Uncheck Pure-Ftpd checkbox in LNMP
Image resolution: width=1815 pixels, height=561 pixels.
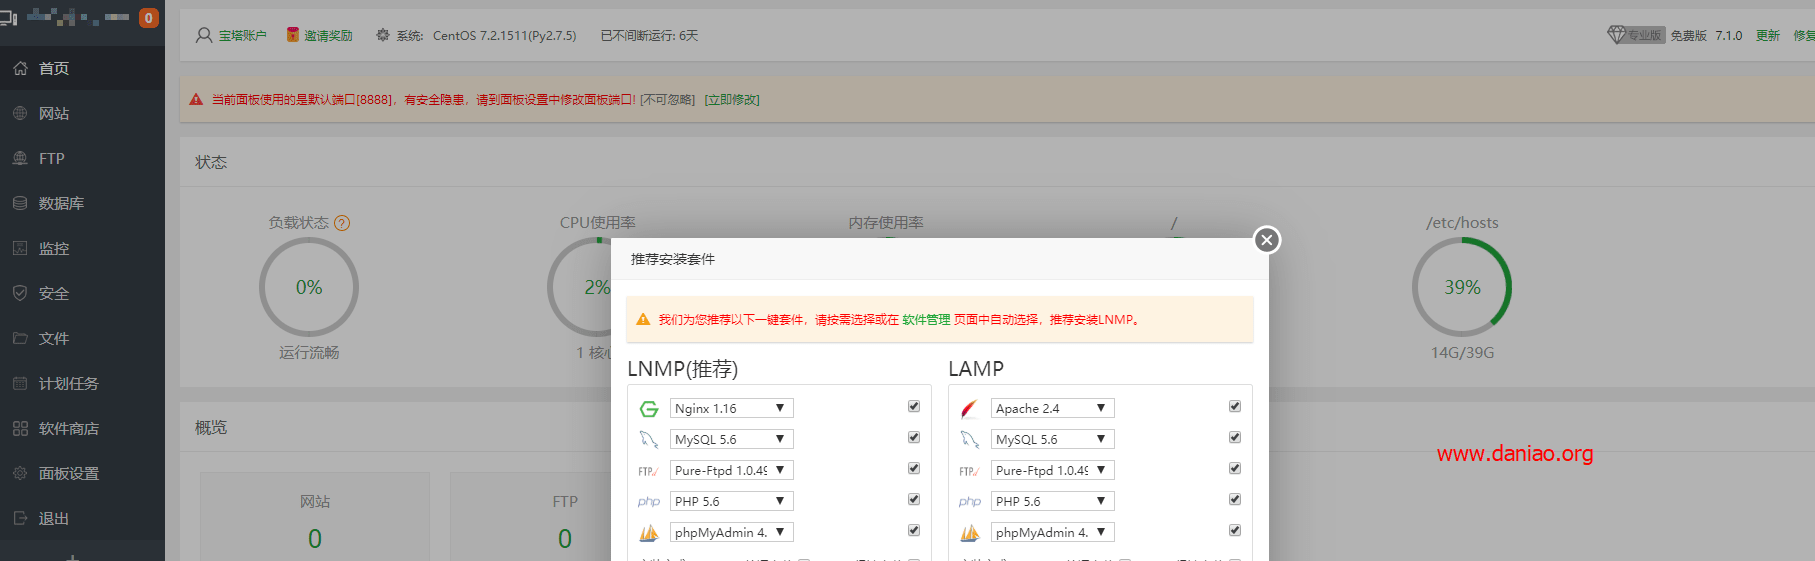914,468
